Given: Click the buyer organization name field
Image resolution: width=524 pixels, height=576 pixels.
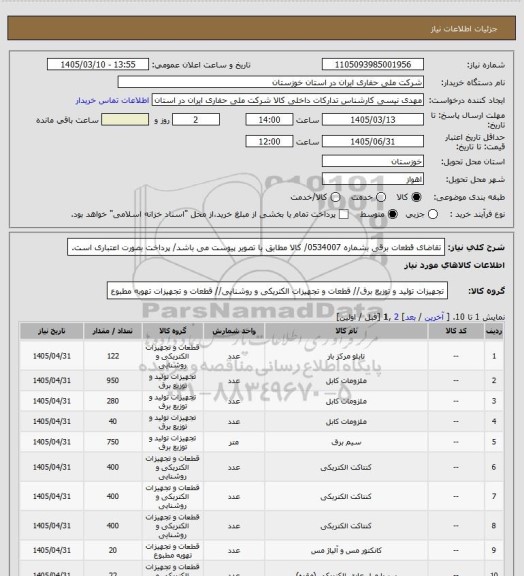Looking at the screenshot, I should coord(270,82).
